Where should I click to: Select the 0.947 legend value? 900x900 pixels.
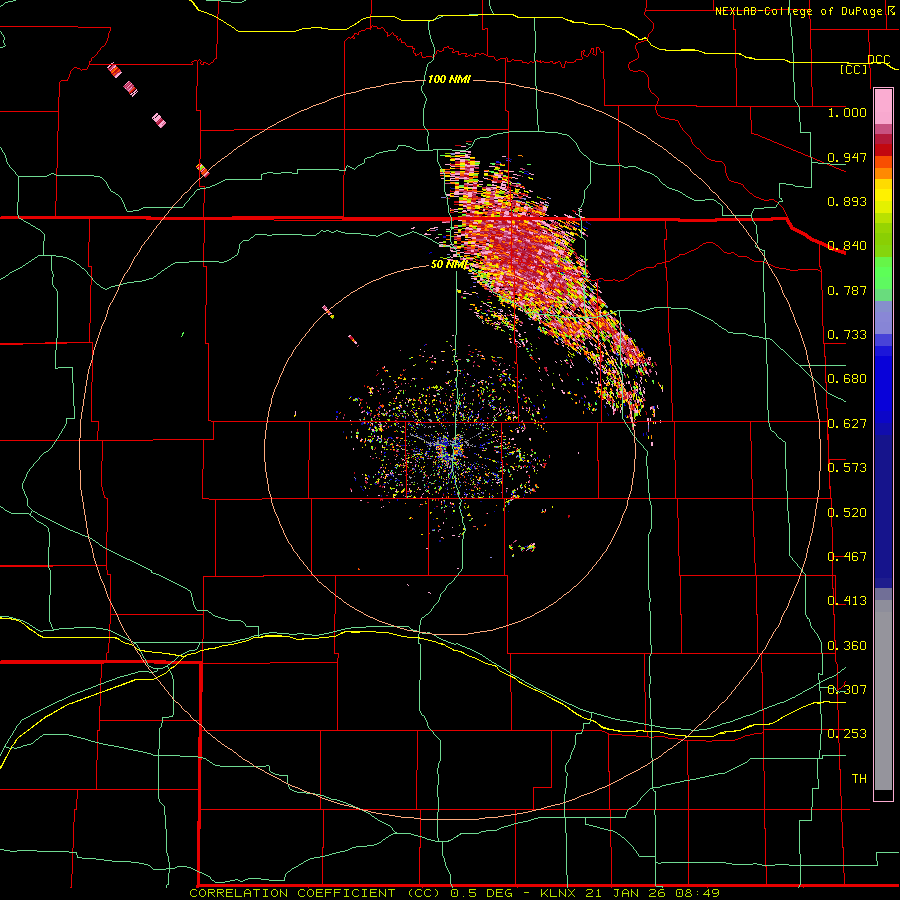847,157
